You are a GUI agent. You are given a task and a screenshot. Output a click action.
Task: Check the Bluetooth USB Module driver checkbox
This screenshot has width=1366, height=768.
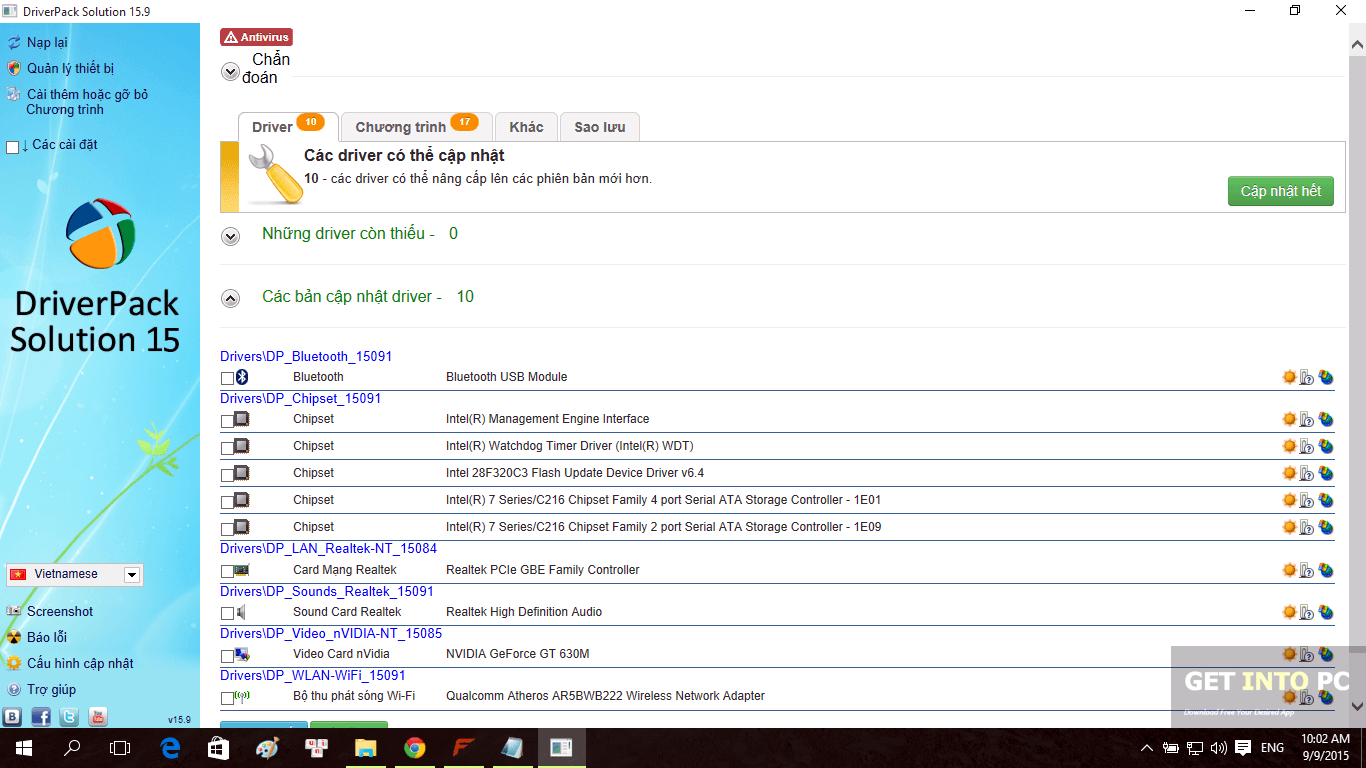(227, 378)
